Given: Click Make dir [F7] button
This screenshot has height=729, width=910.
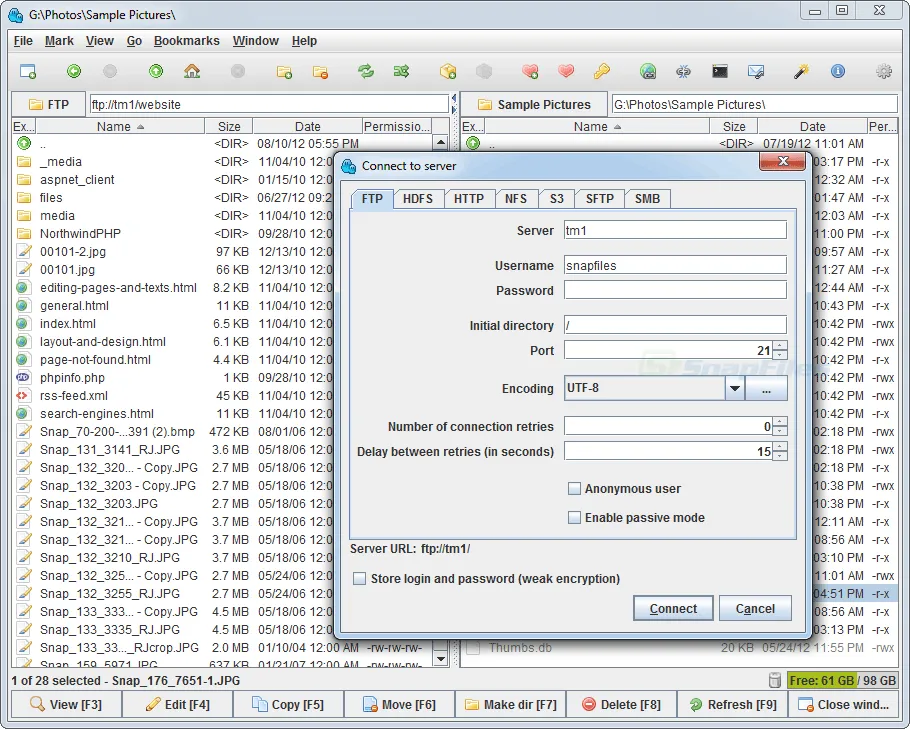Looking at the screenshot, I should point(511,705).
